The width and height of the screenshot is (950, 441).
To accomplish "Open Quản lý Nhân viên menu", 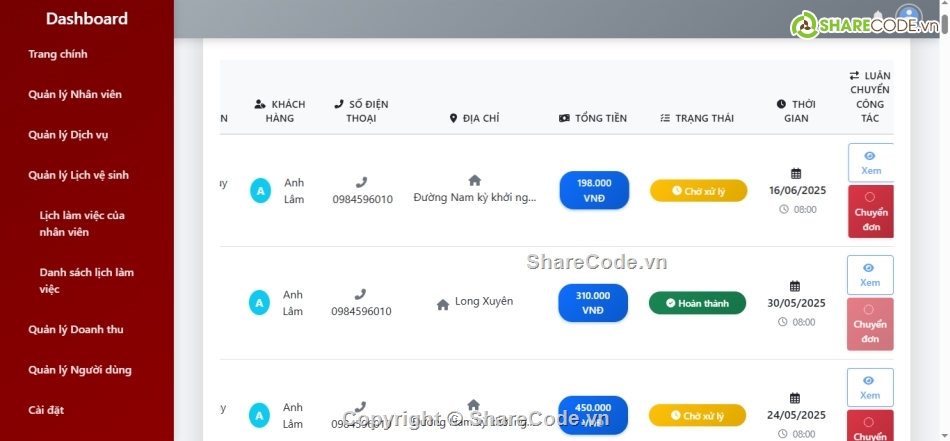I will (75, 94).
